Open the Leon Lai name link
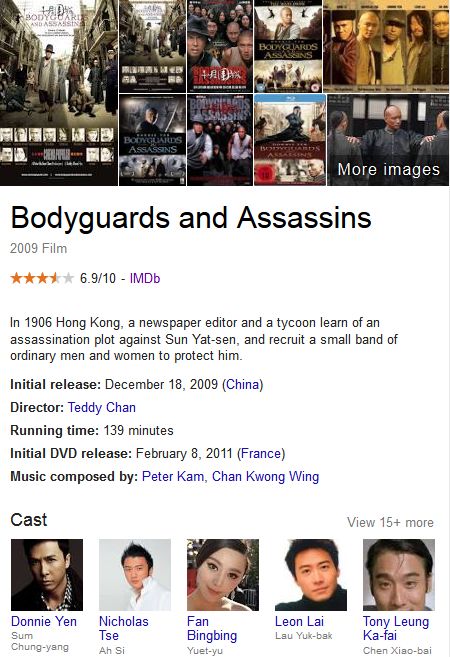 (x=300, y=621)
